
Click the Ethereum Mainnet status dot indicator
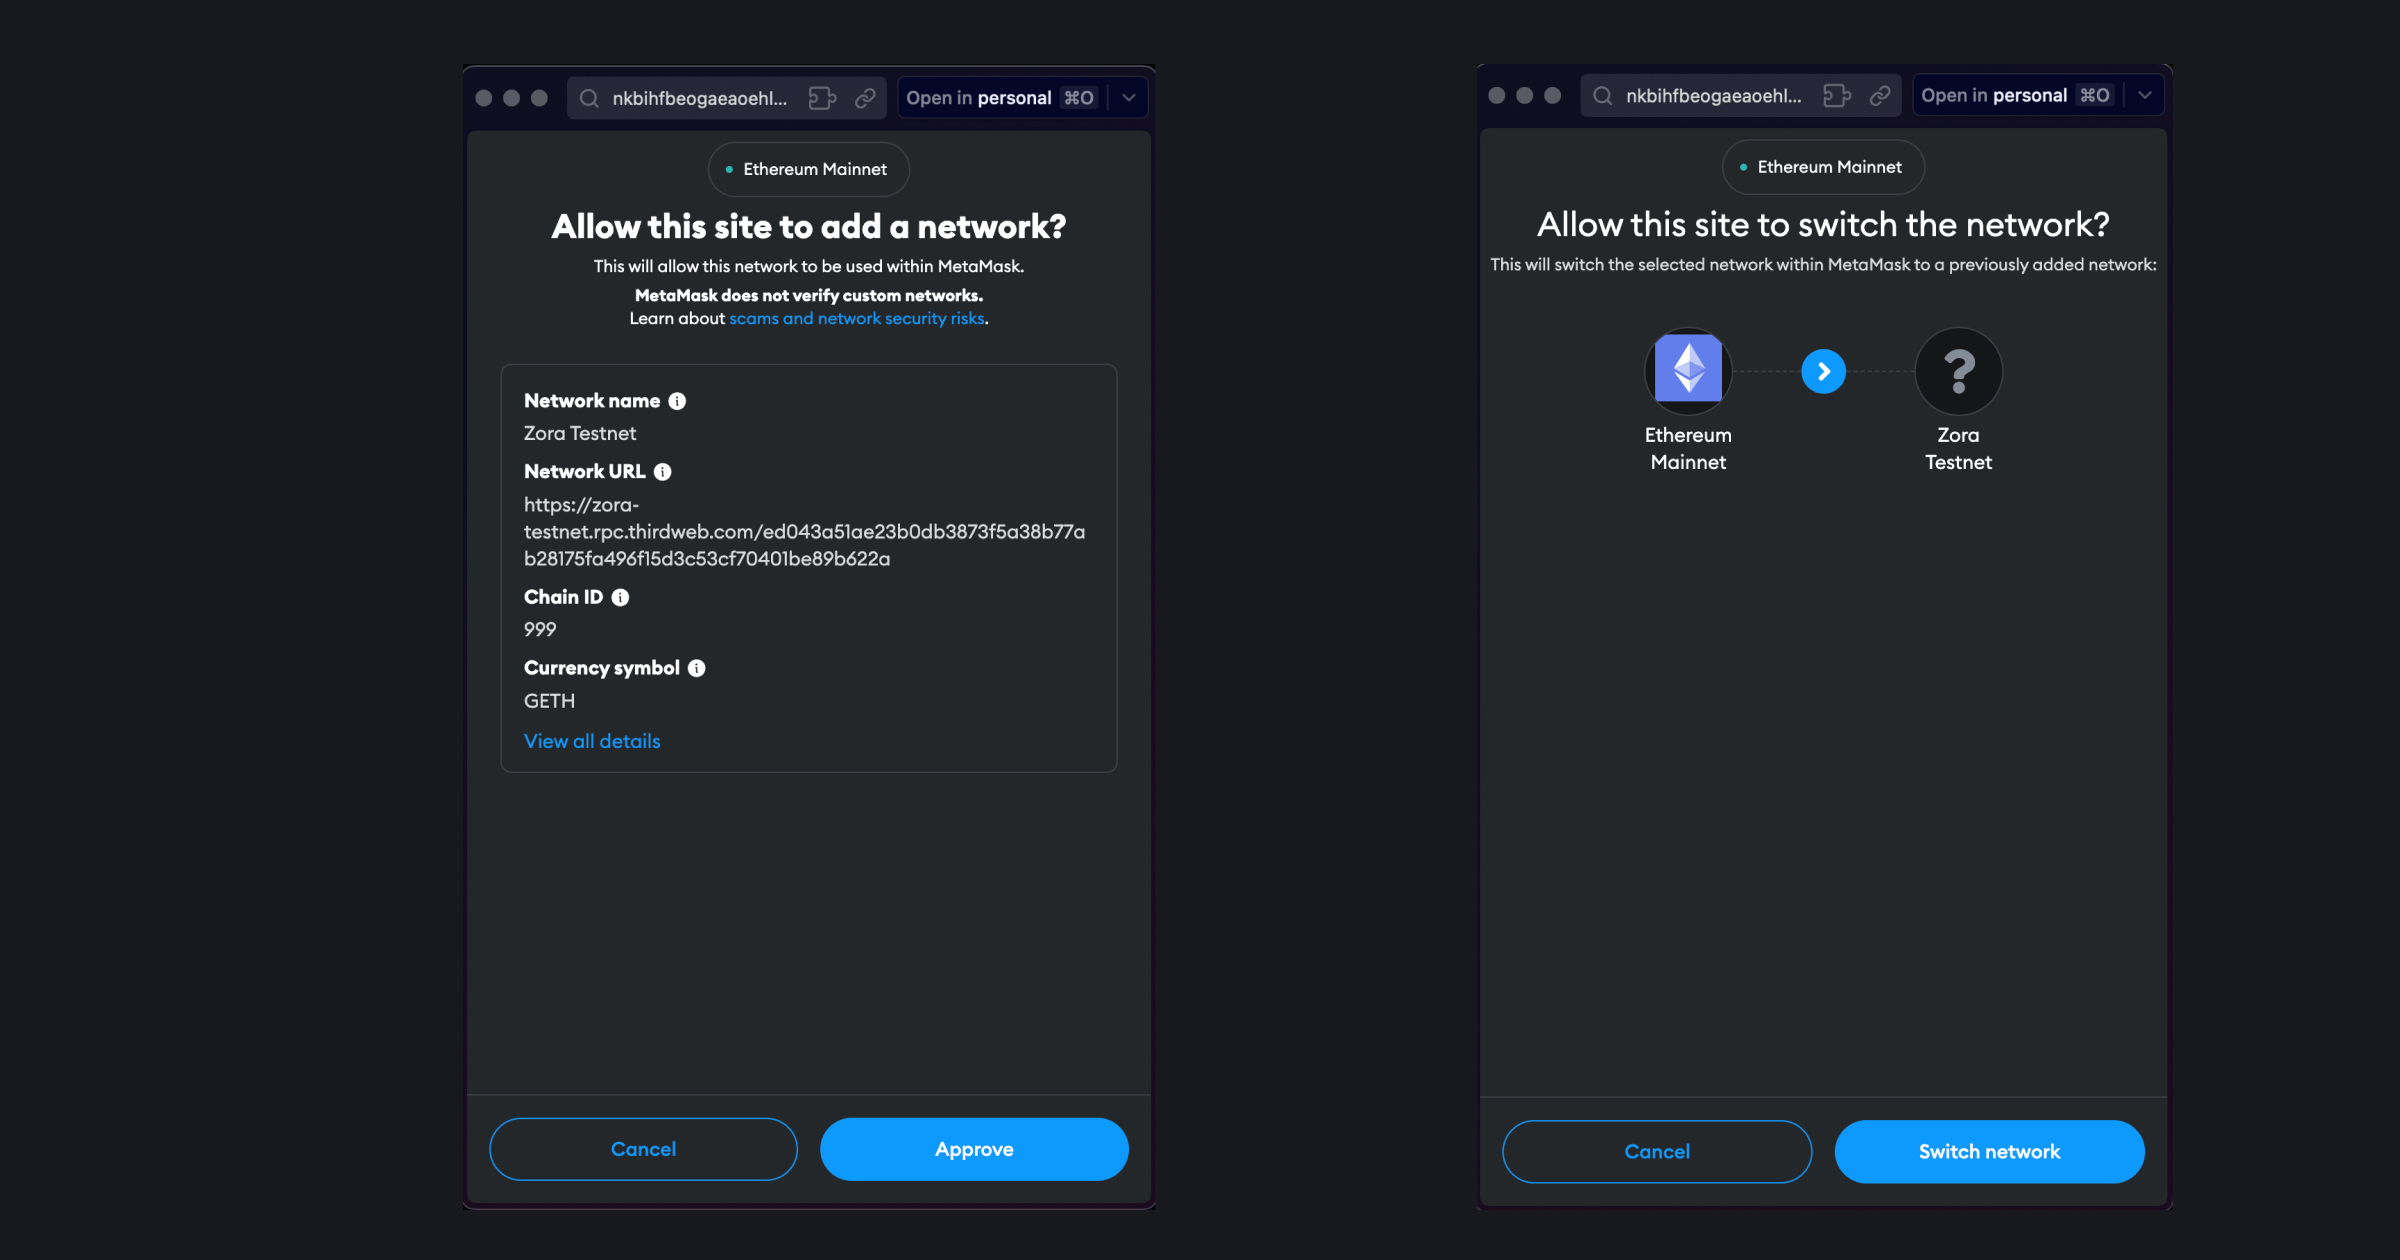pyautogui.click(x=729, y=169)
